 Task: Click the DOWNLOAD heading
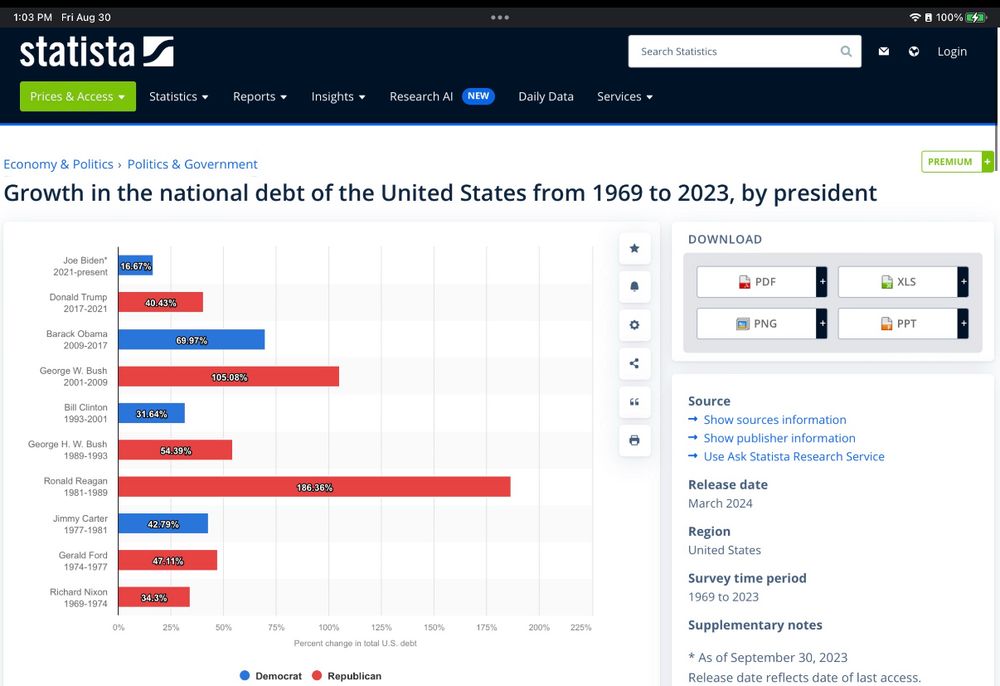pyautogui.click(x=725, y=239)
